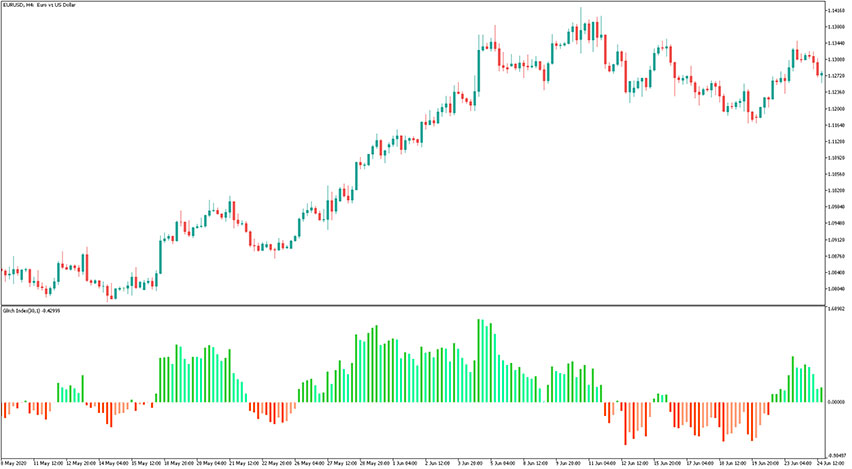Click the -0.90497 indicator scale minimum
Image resolution: width=852 pixels, height=469 pixels.
837,455
